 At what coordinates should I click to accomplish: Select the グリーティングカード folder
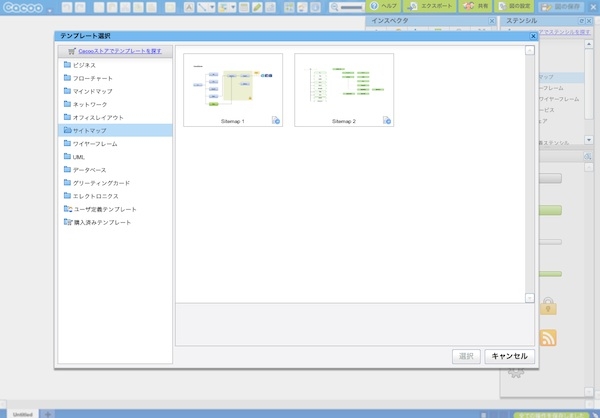[115, 183]
